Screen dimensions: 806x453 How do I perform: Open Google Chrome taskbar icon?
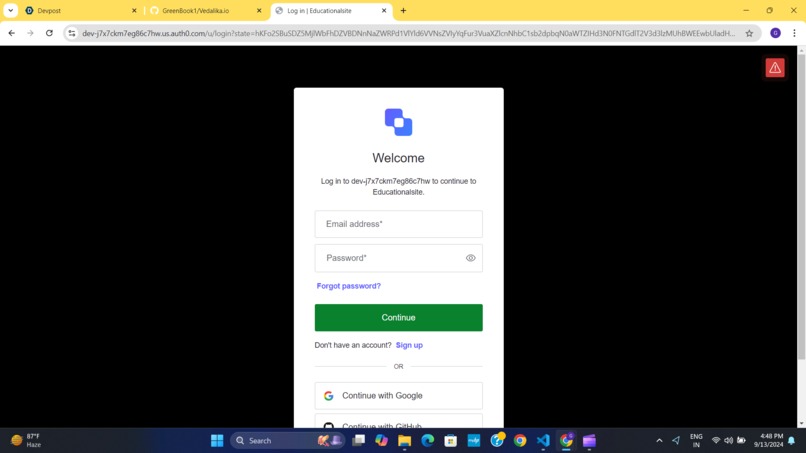point(520,441)
